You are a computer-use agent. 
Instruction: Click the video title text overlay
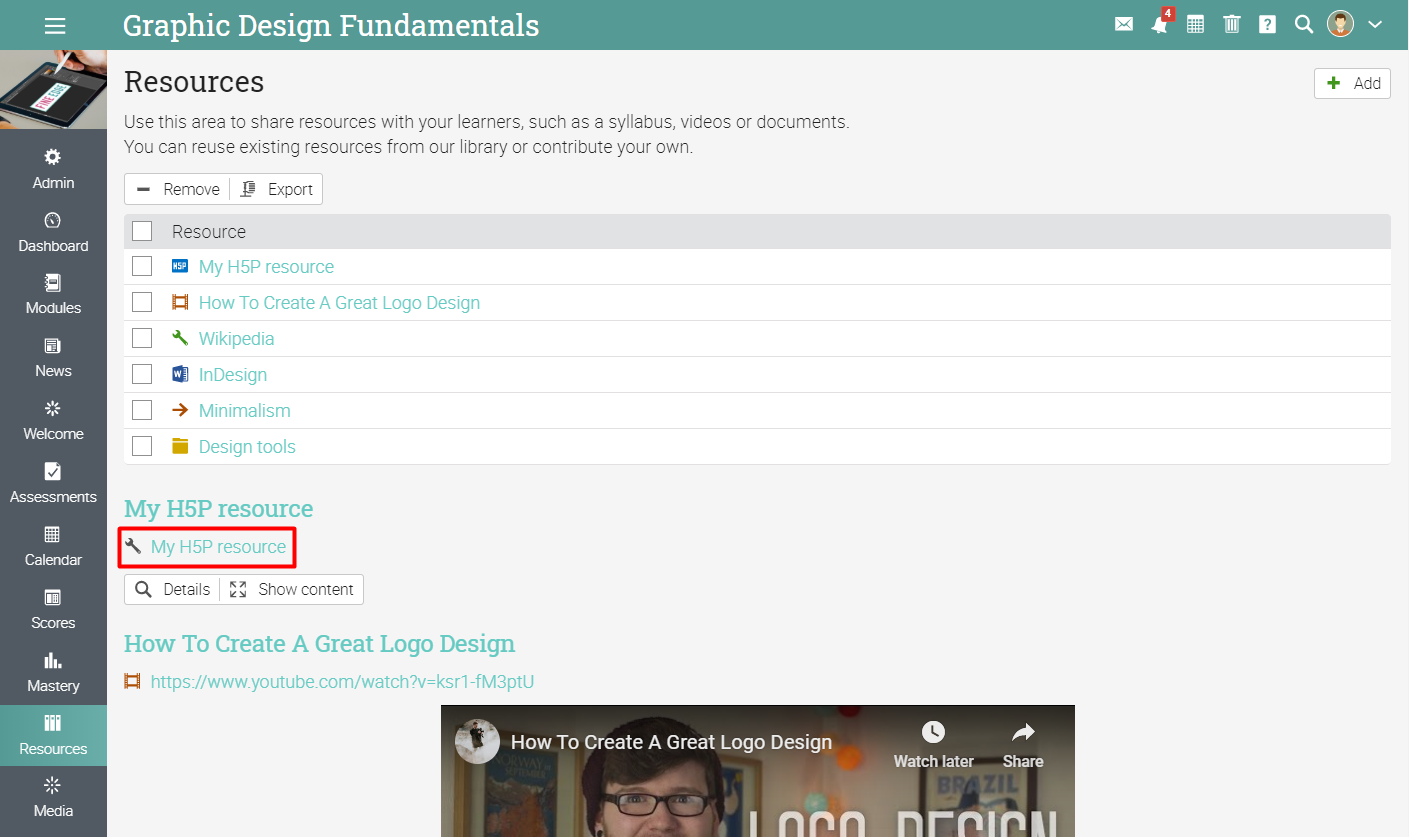tap(671, 742)
